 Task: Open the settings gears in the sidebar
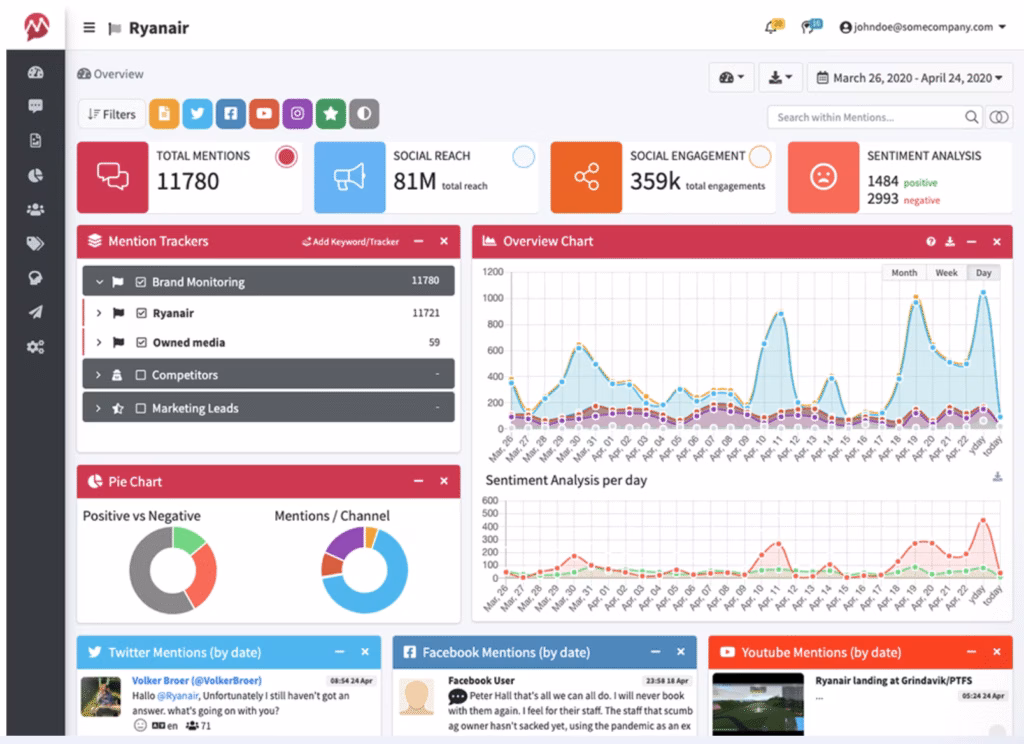(x=36, y=347)
